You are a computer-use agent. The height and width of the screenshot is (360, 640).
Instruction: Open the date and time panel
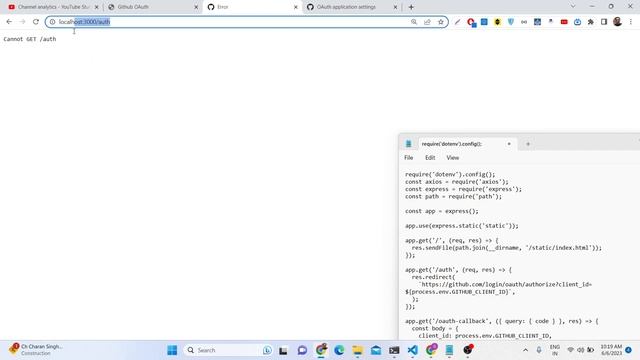tap(611, 350)
